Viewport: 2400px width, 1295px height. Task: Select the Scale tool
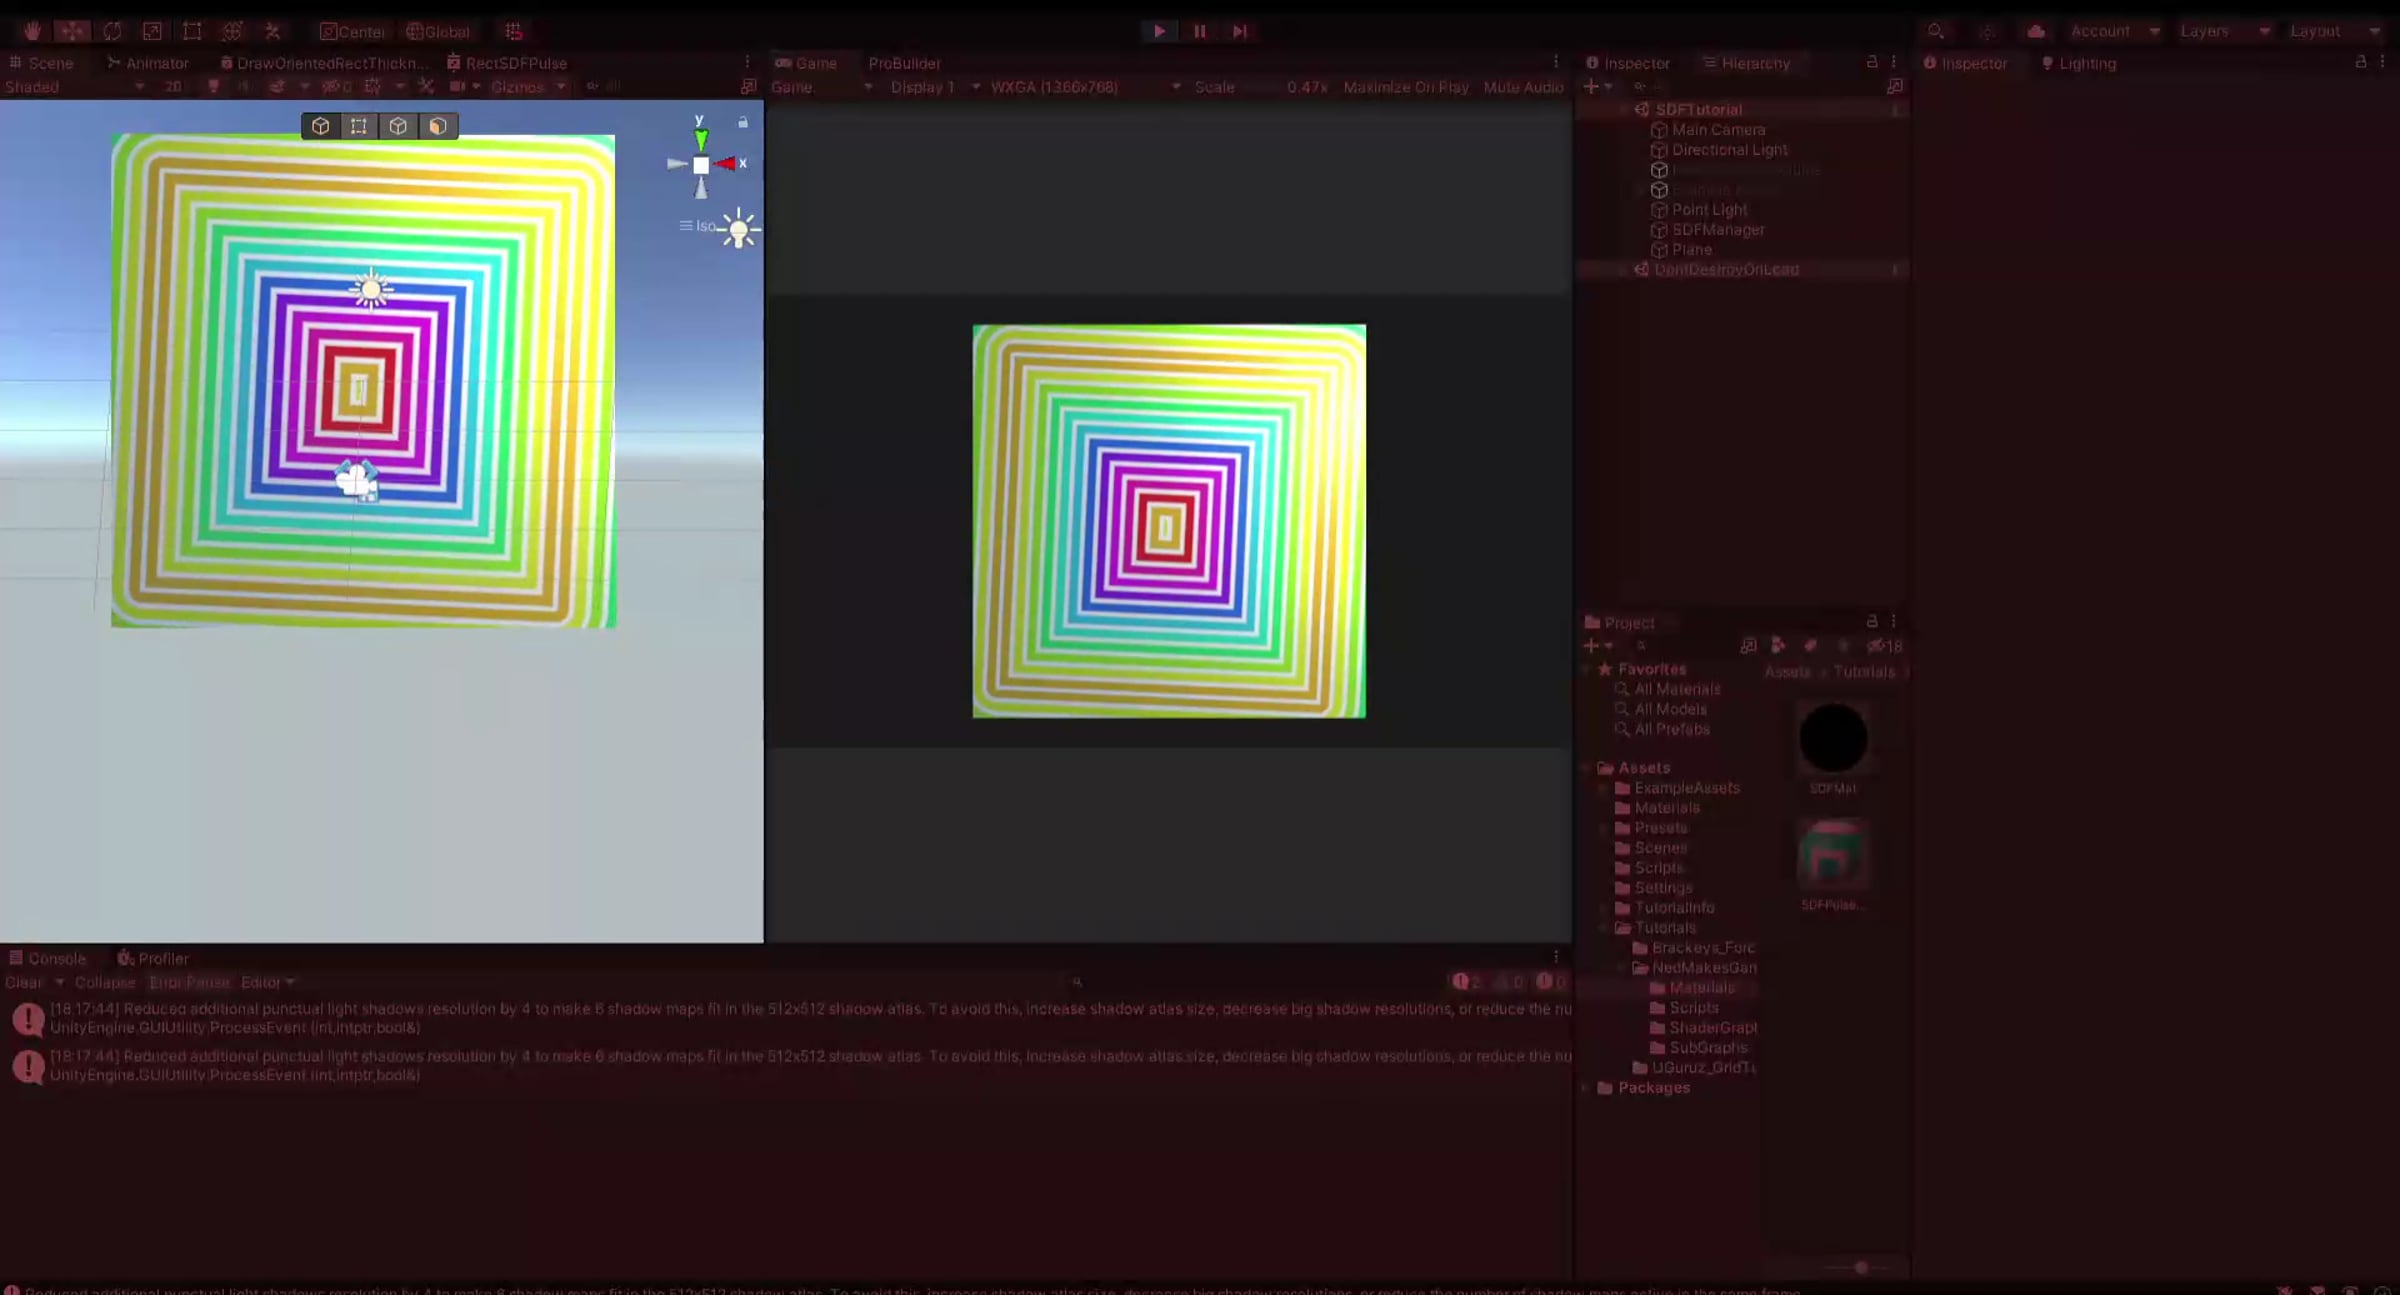tap(151, 31)
